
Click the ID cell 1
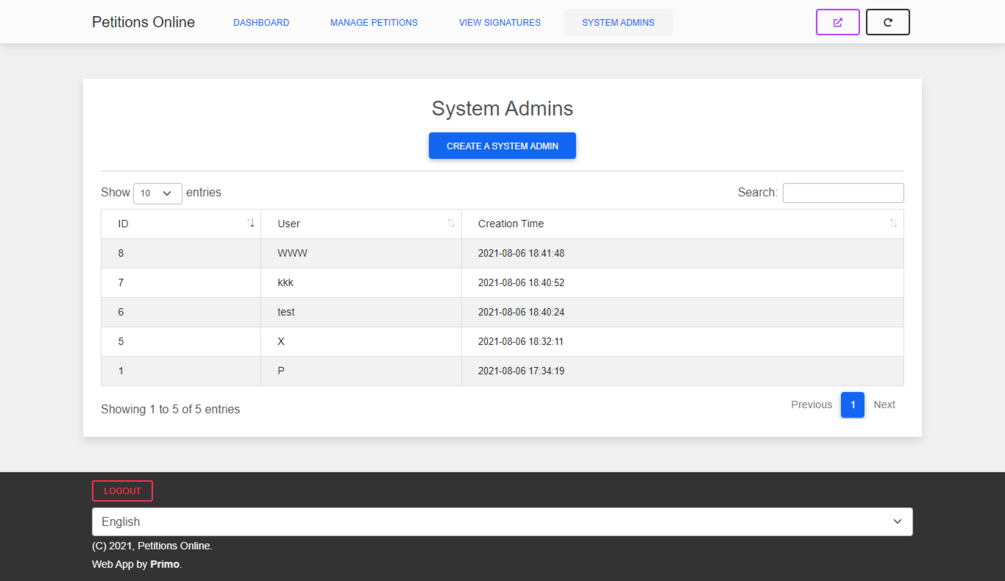(x=181, y=371)
